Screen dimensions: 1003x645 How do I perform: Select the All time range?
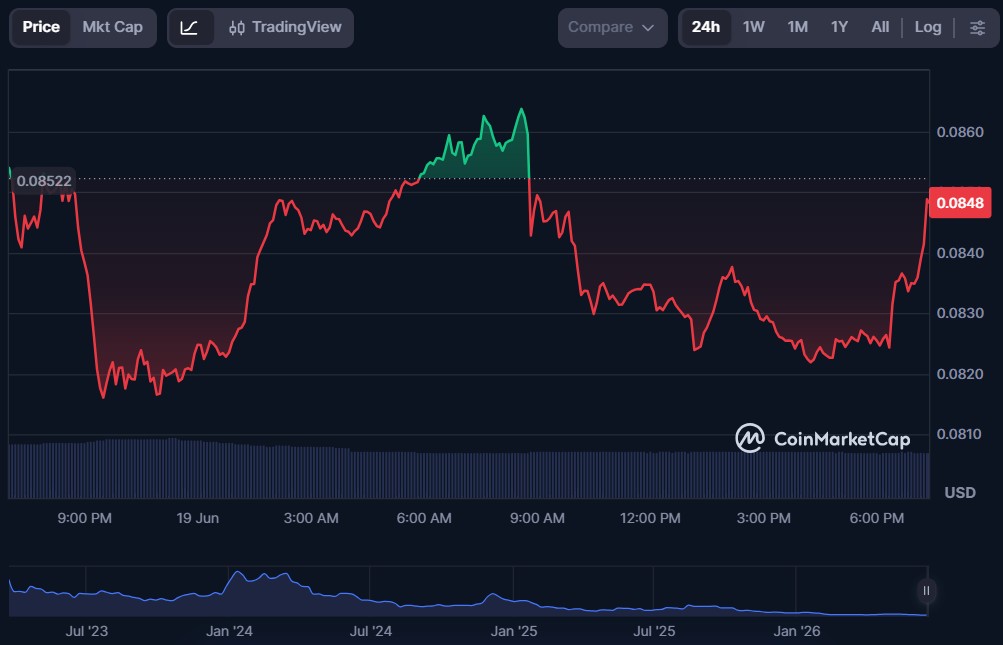pos(880,28)
